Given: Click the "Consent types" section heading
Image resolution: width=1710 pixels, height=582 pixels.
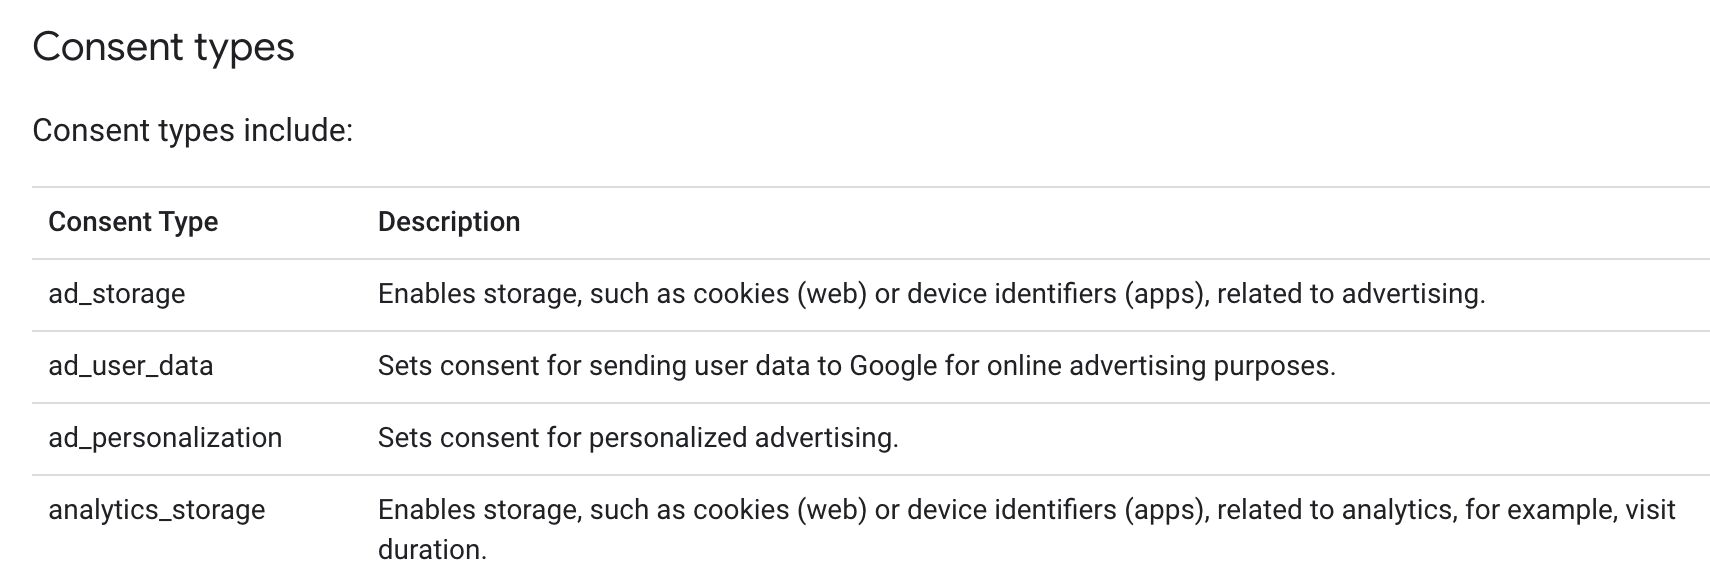Looking at the screenshot, I should pyautogui.click(x=163, y=47).
